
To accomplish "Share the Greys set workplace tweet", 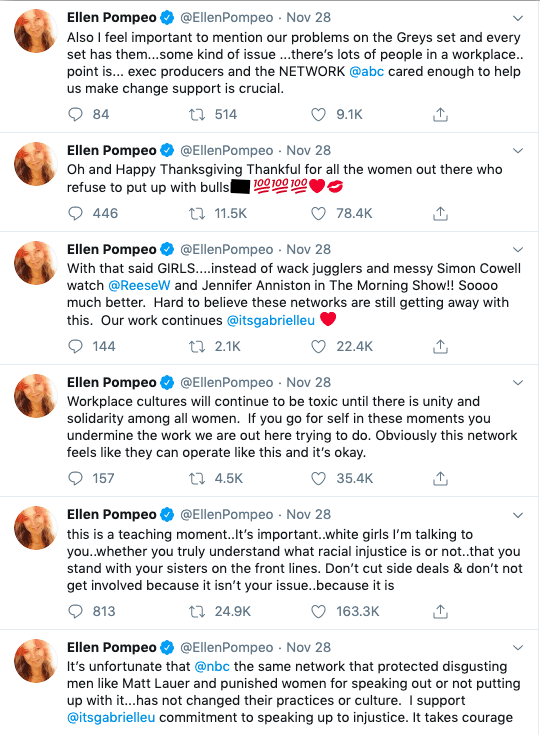I will (440, 114).
